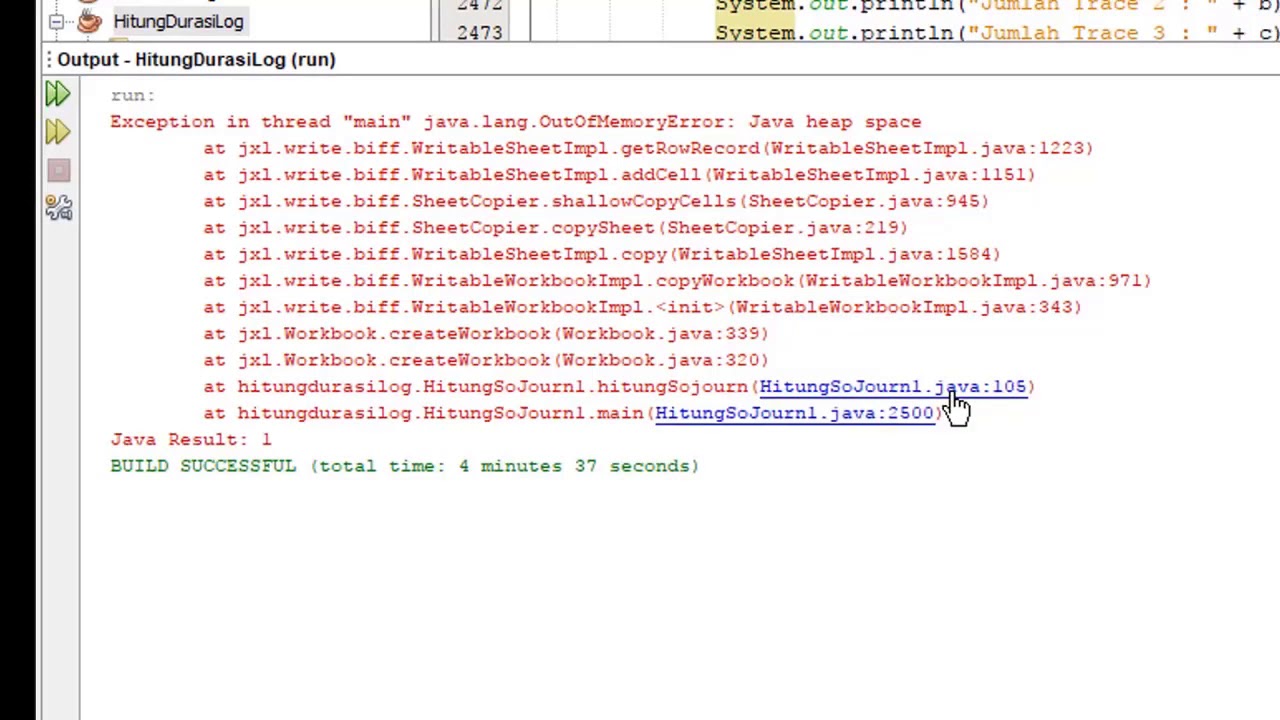Open the HitungSoJourn1.java:2500 stack trace link
Screen dimensions: 1280x720
(x=795, y=413)
